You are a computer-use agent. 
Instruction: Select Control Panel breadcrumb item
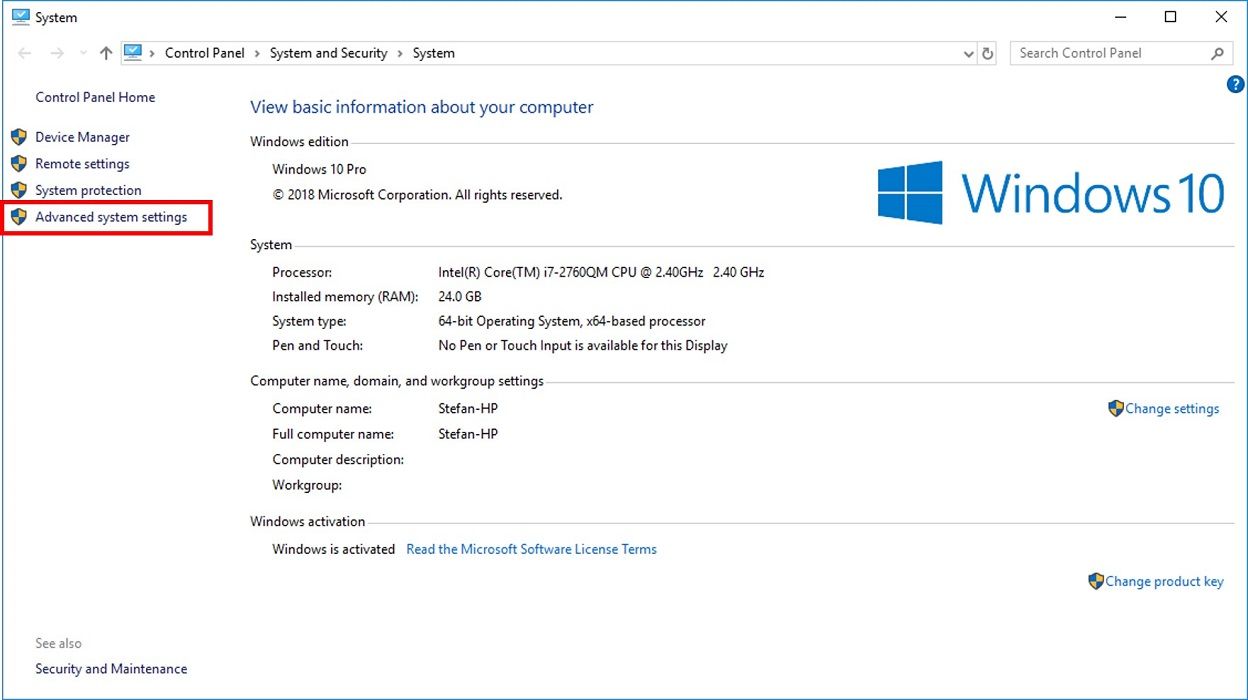(x=204, y=54)
